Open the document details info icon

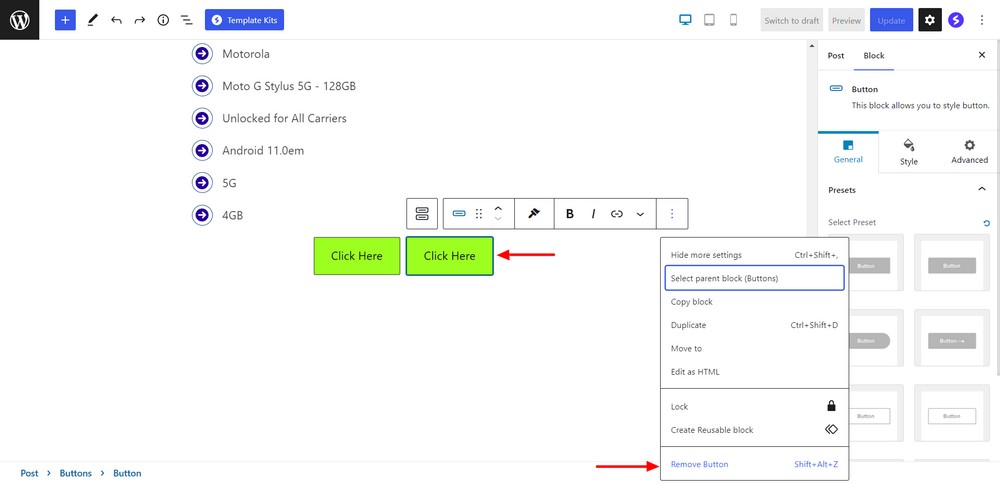162,20
